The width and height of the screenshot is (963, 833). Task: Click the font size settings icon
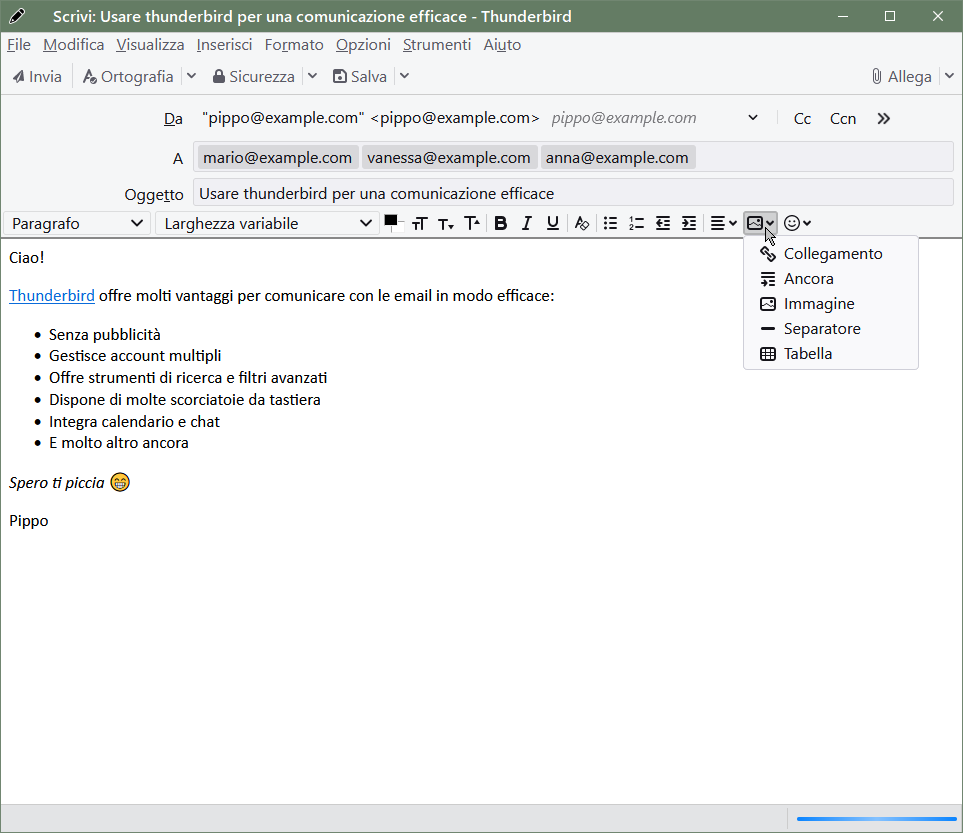[419, 224]
